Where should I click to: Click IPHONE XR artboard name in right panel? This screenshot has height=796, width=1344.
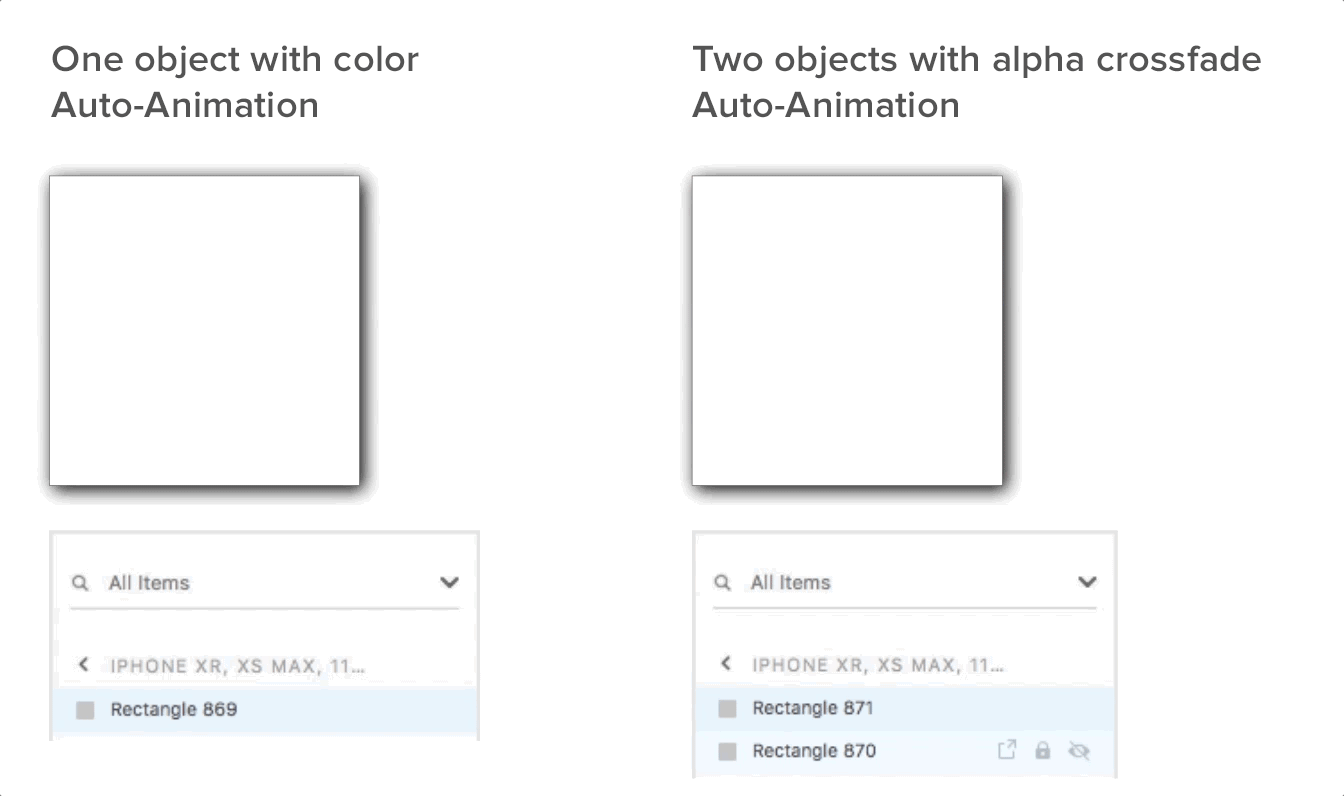pos(877,665)
